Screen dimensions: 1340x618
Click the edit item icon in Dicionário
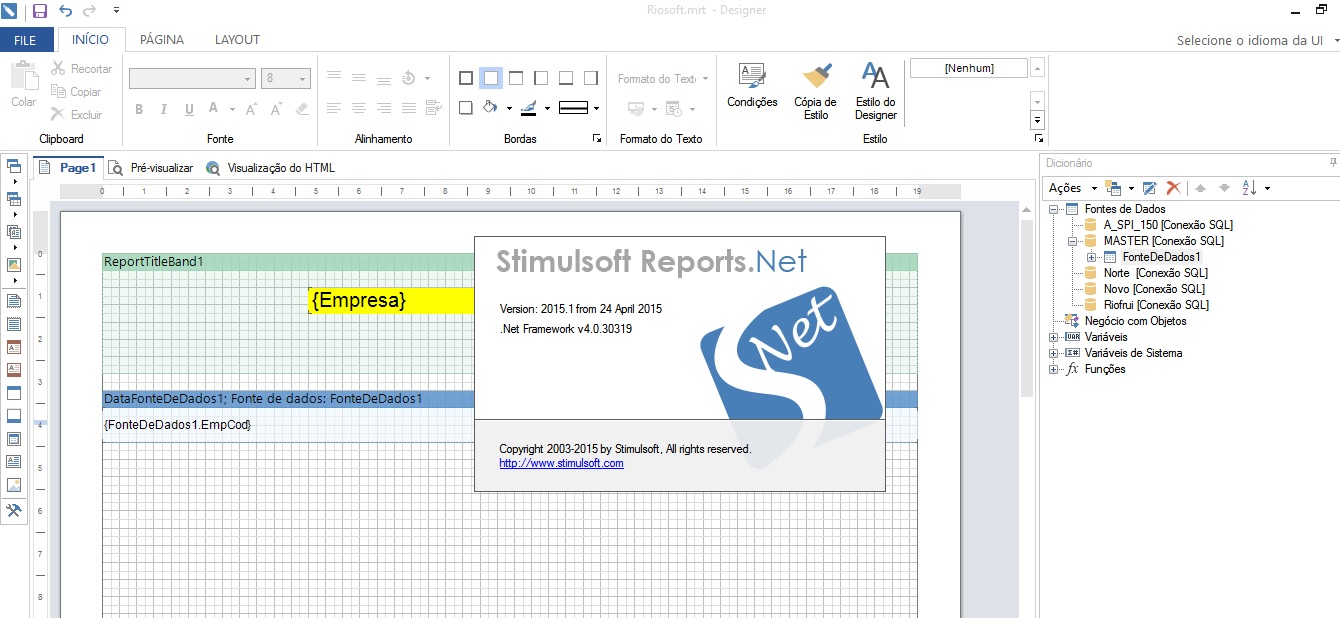point(1150,188)
